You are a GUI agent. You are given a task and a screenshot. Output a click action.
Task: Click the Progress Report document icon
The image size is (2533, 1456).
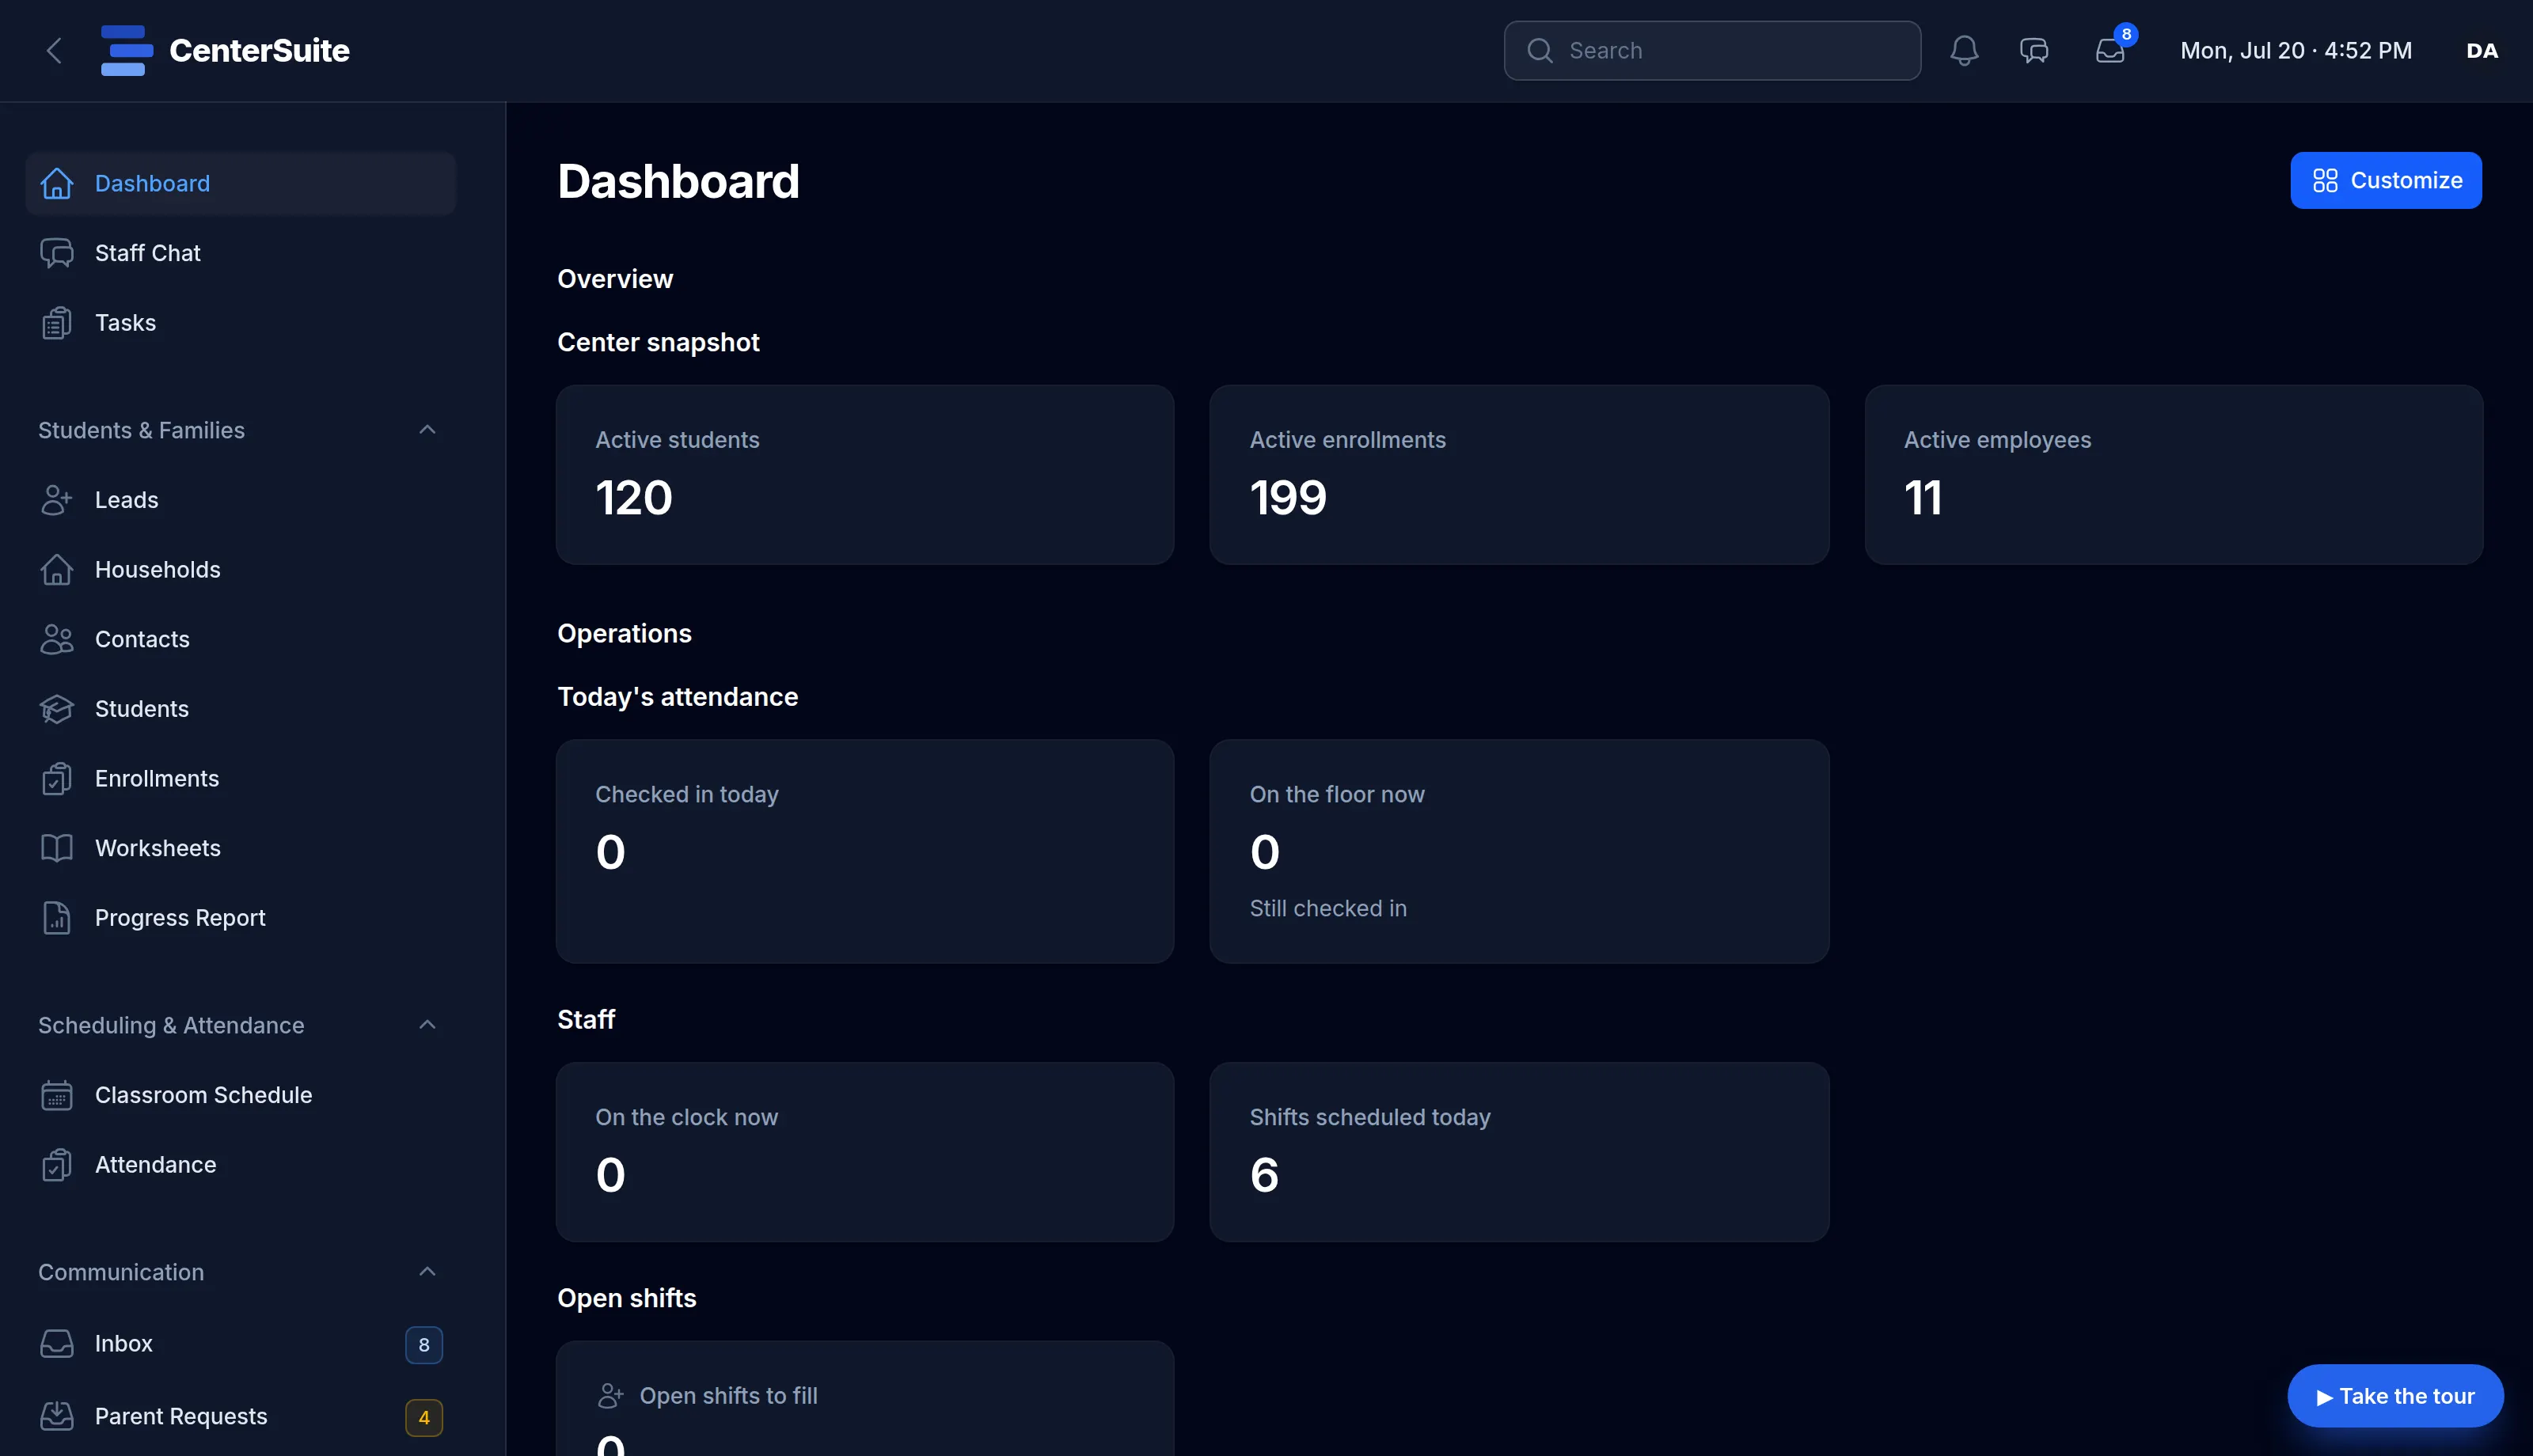click(x=57, y=918)
